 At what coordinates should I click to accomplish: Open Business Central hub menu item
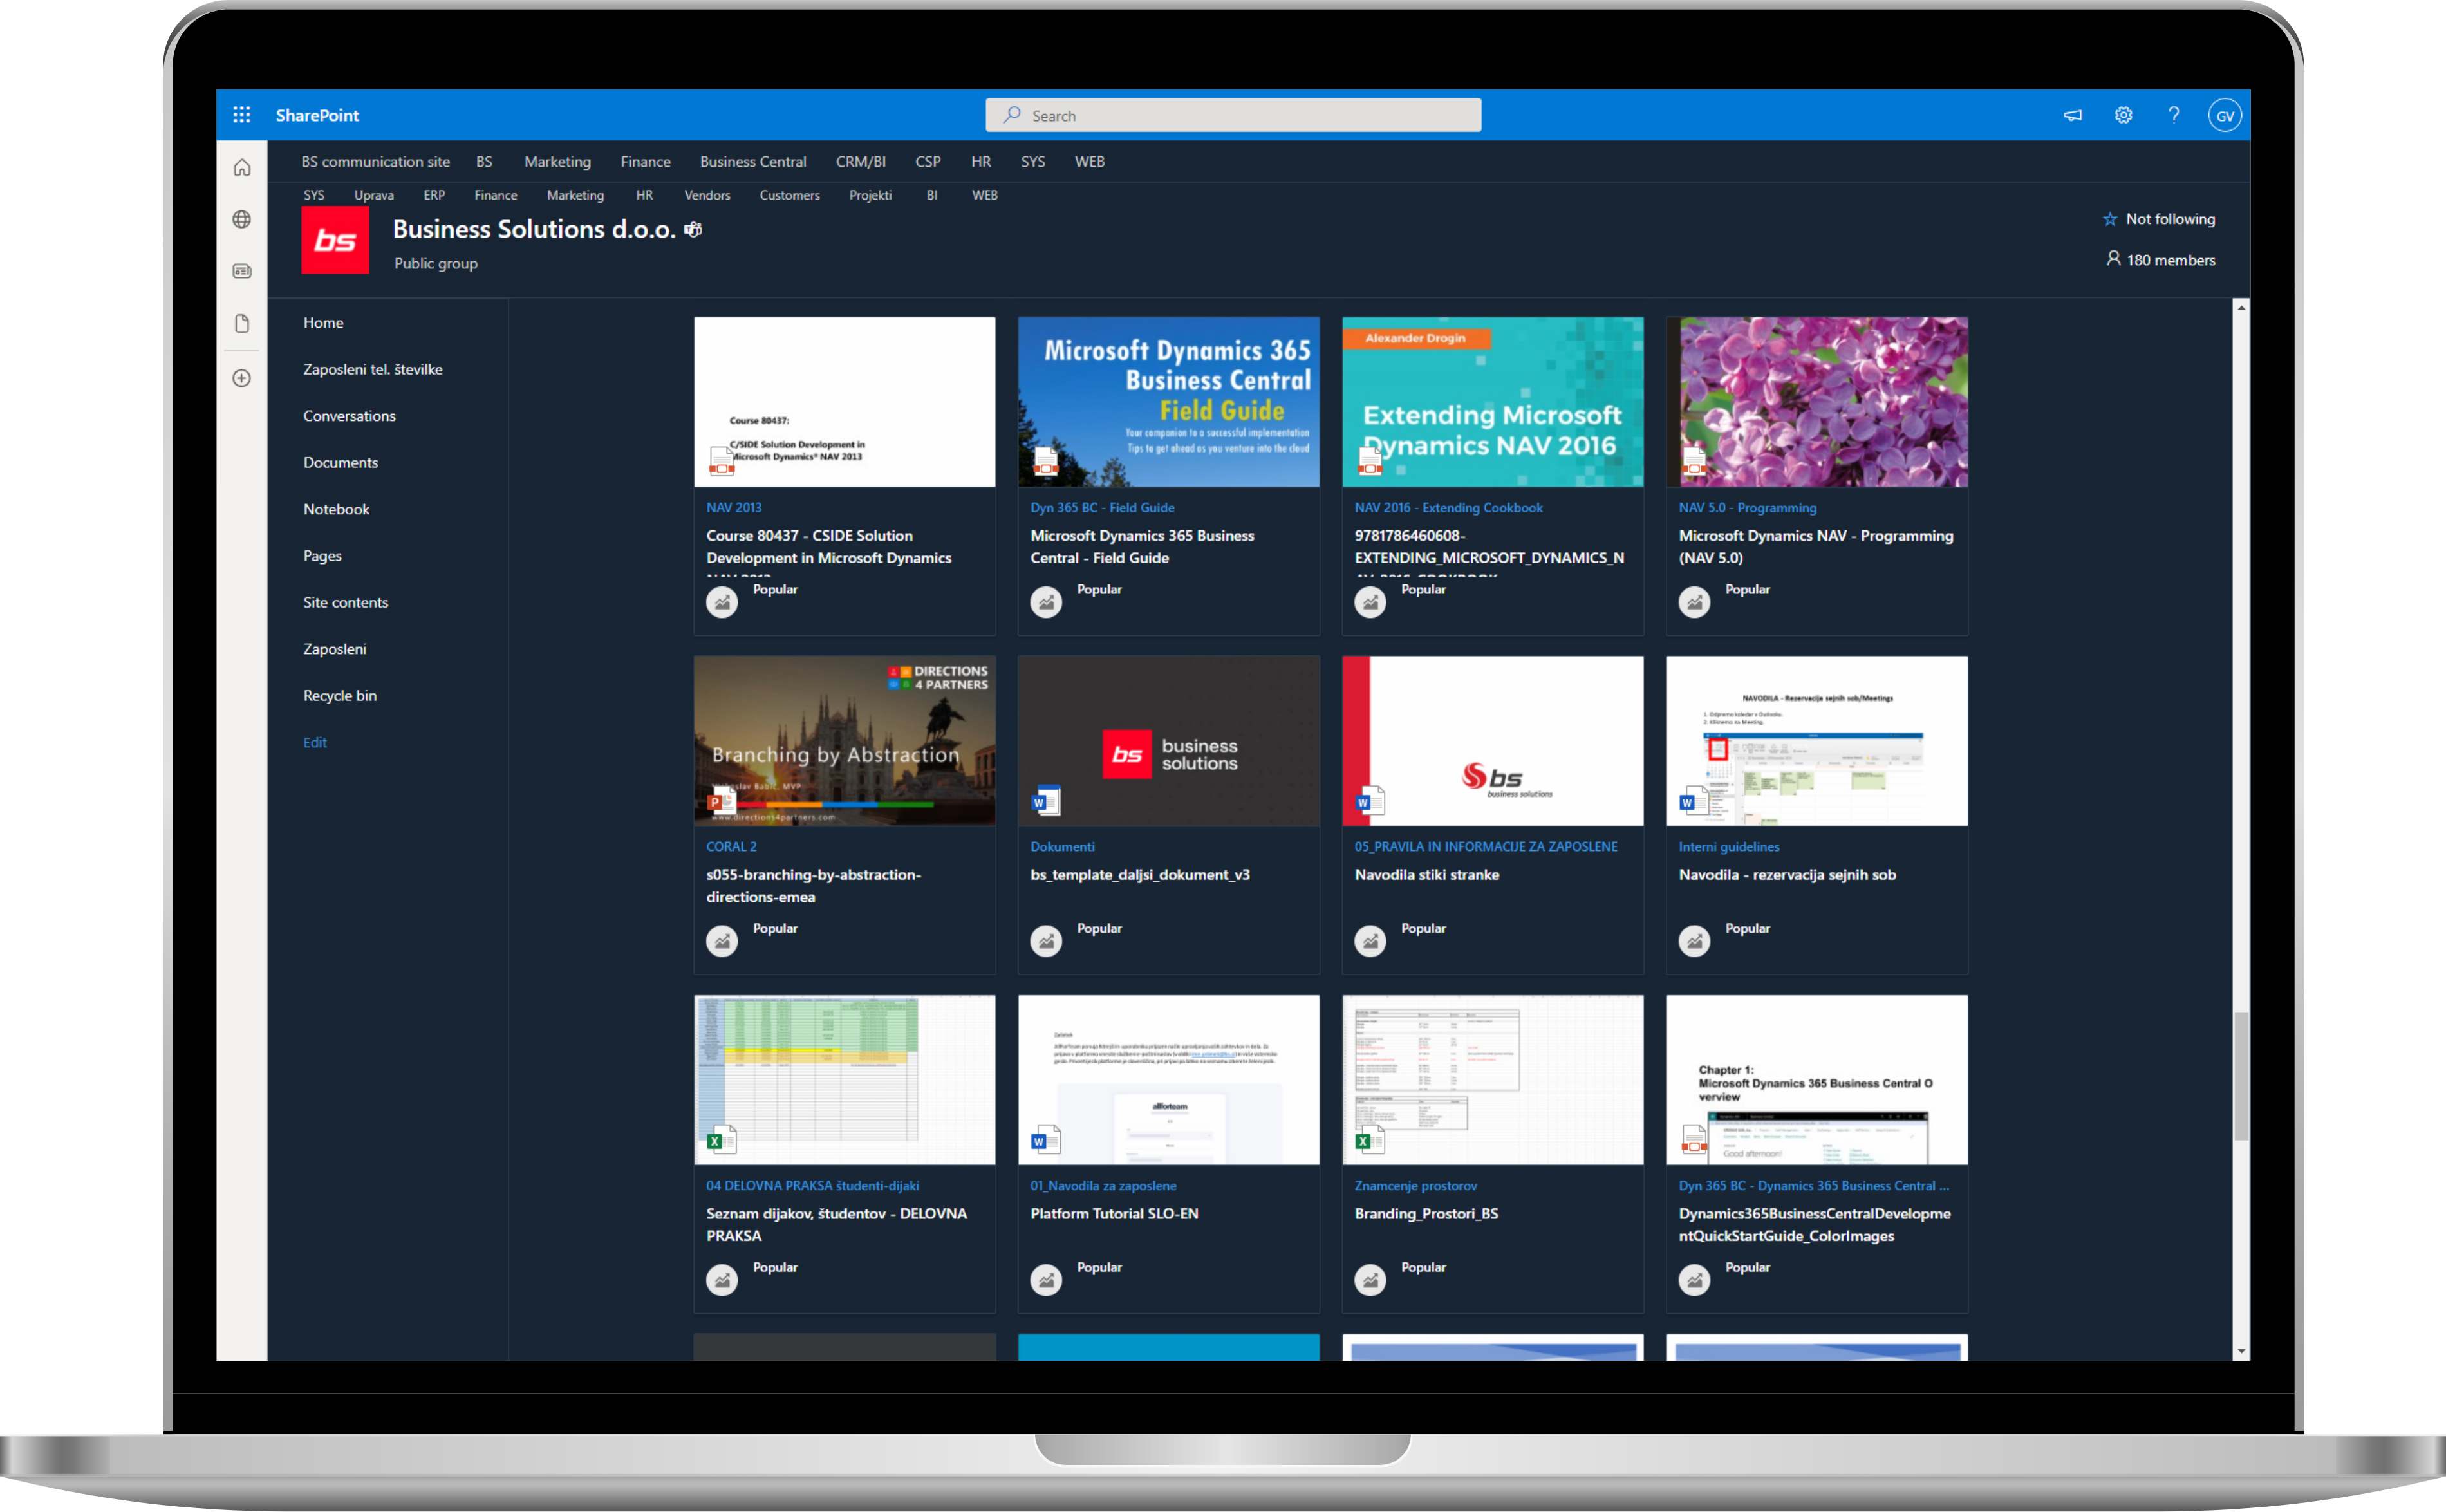pos(753,162)
